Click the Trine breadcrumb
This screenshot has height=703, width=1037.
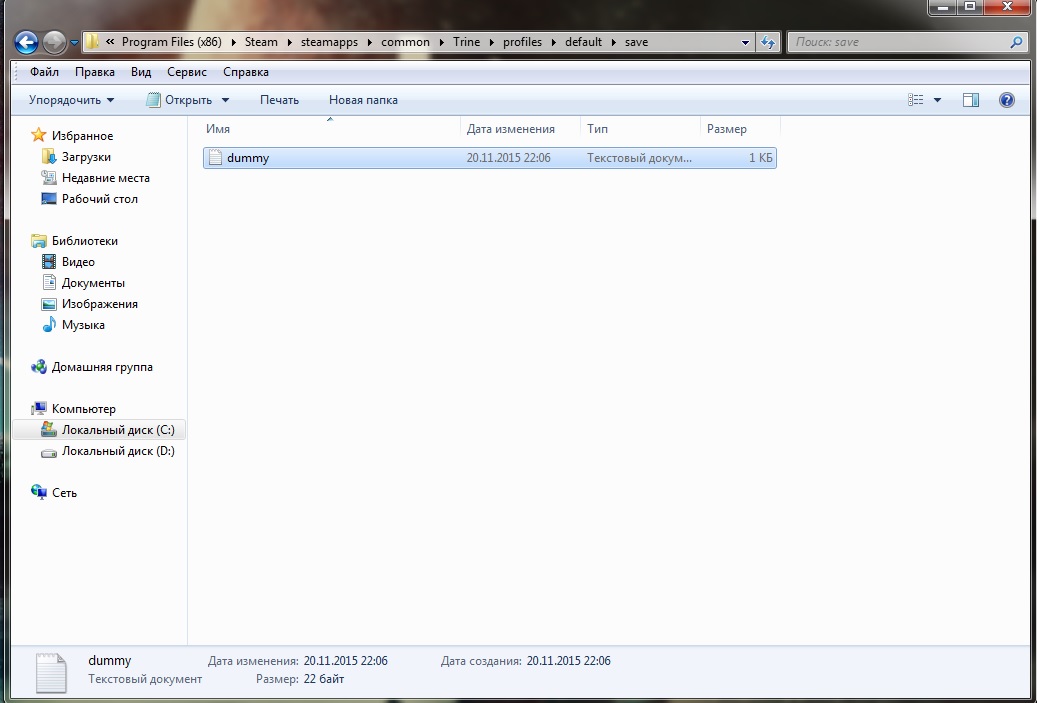[466, 42]
